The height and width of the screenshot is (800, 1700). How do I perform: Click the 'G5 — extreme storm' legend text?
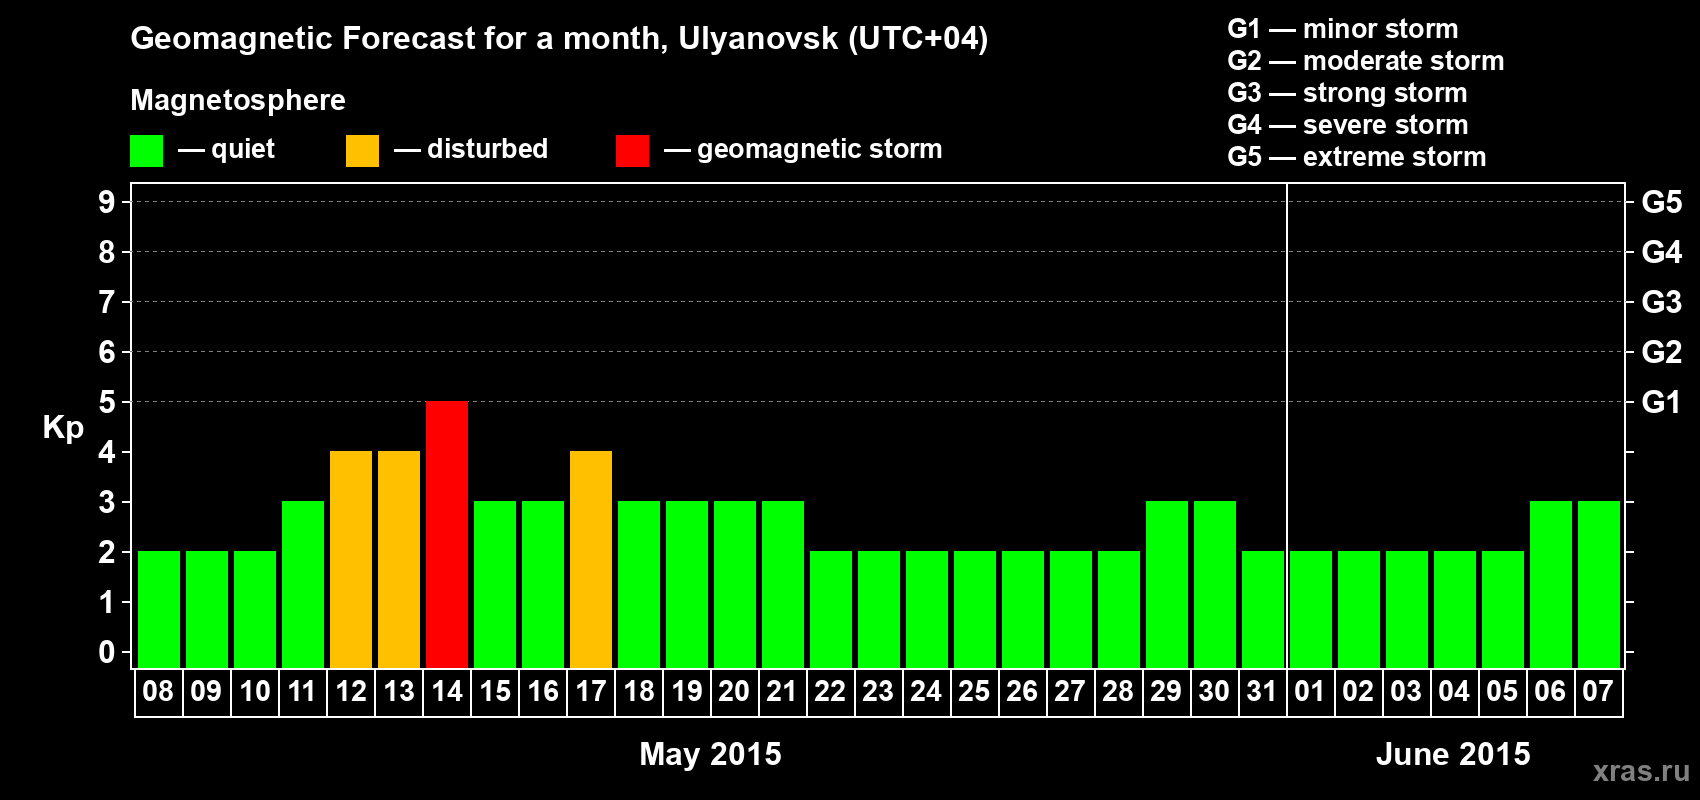[x=1357, y=157]
